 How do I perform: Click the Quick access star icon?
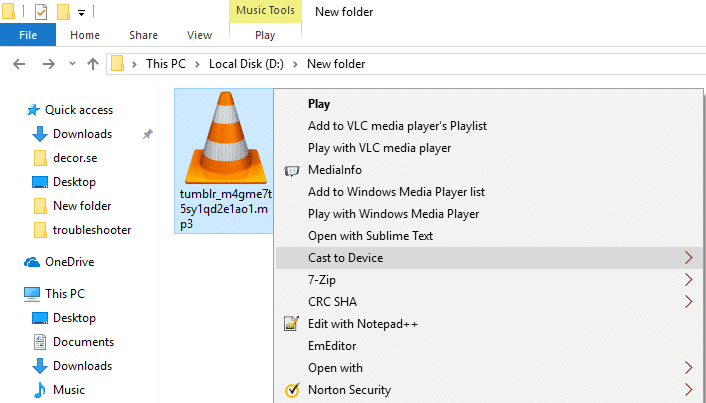(33, 110)
